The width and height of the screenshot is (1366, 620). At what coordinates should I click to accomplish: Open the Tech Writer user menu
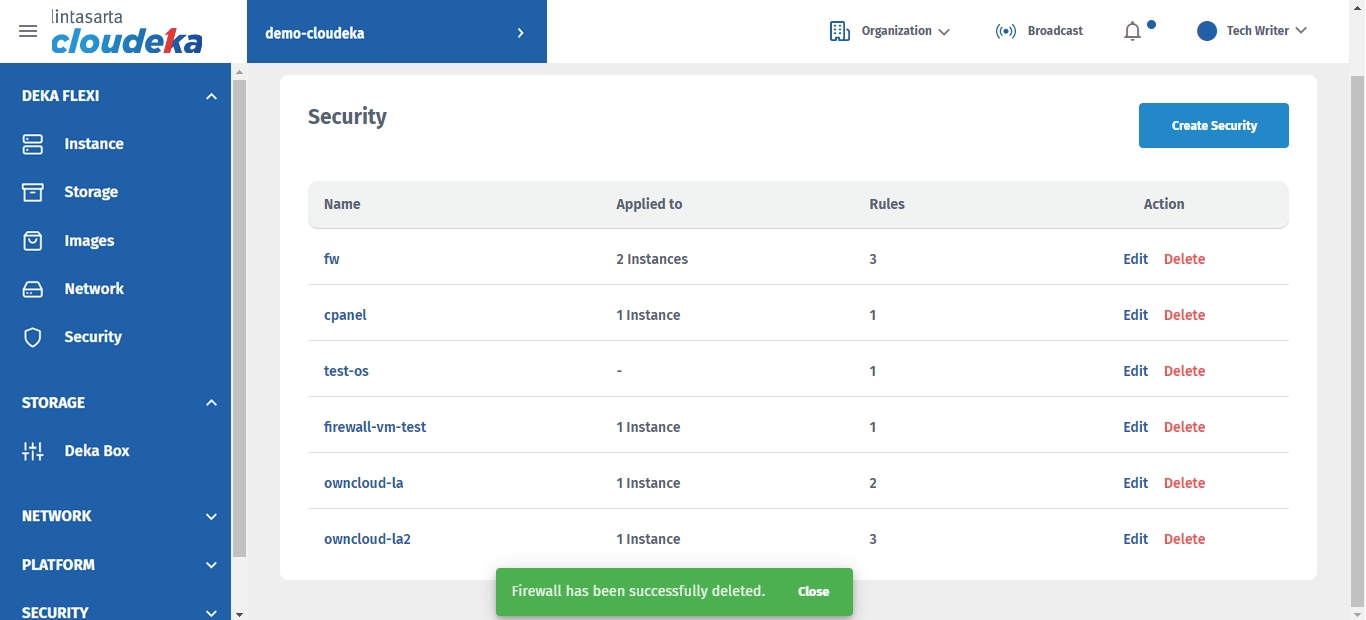1252,31
